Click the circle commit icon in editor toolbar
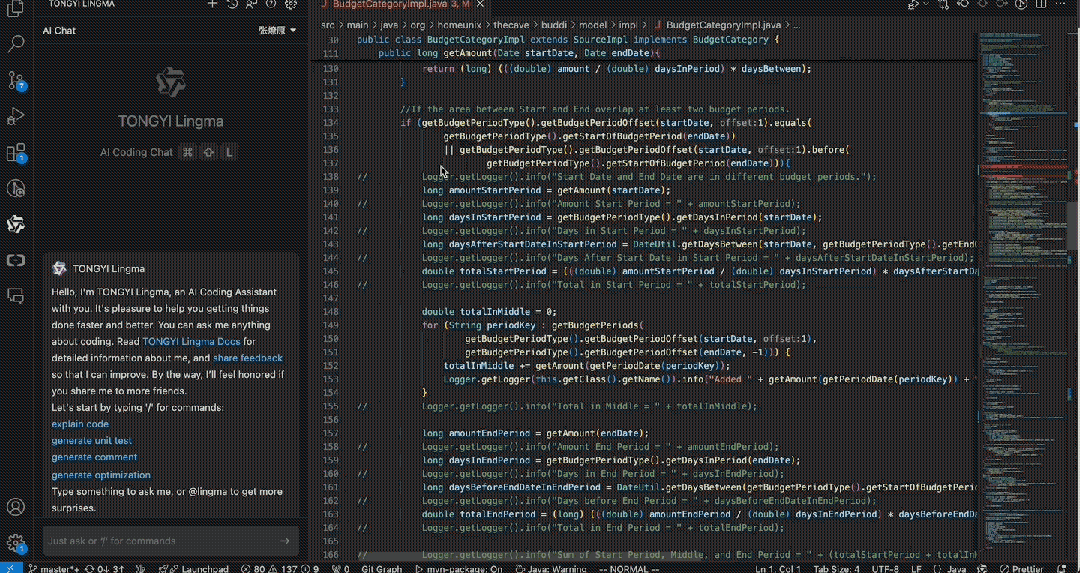Screen dimensions: 1080x573 (x=984, y=4)
